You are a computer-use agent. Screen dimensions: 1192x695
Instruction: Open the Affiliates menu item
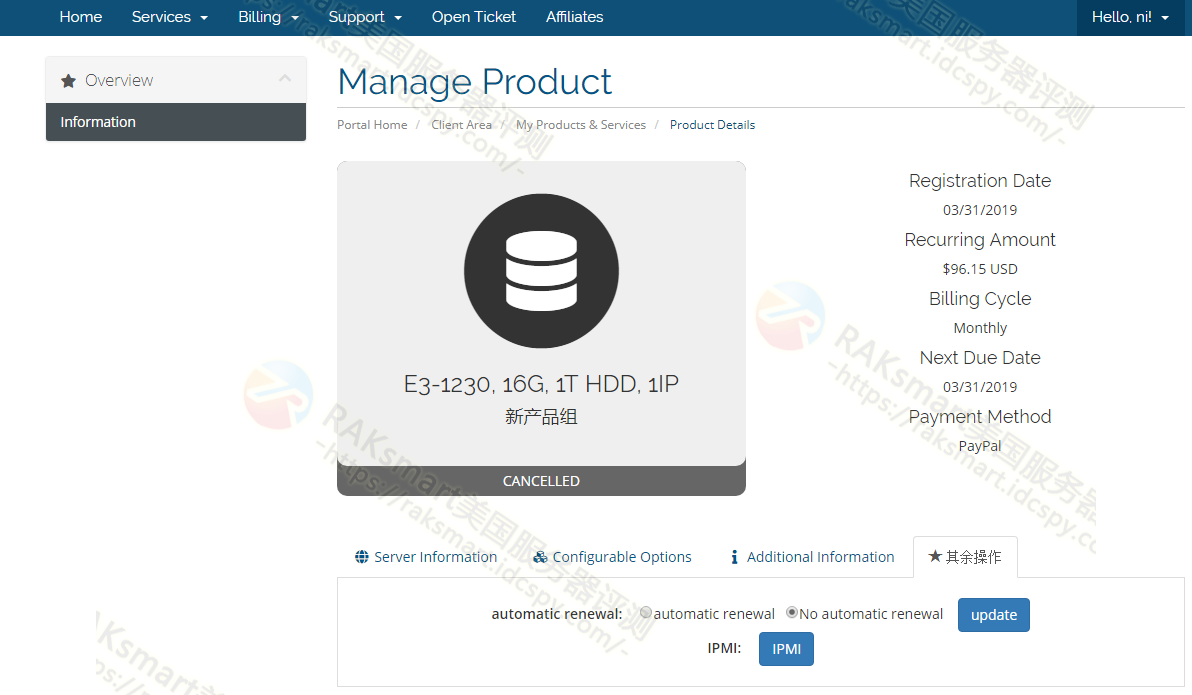pyautogui.click(x=575, y=17)
